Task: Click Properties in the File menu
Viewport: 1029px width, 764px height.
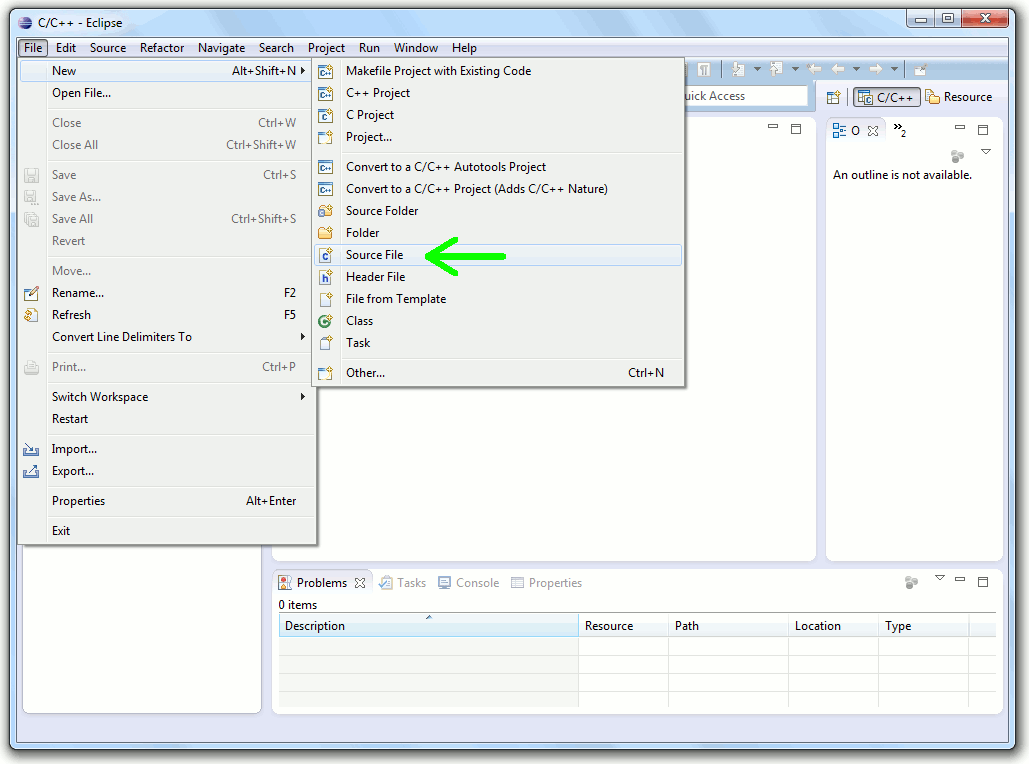Action: pos(167,501)
